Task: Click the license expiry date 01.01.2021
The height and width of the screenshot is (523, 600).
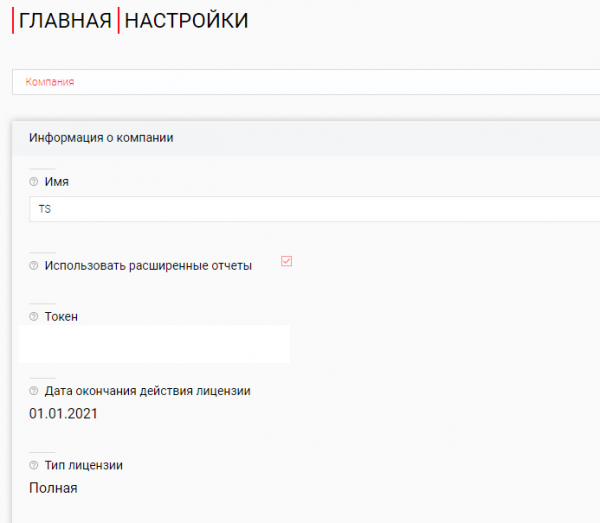Action: 64,413
